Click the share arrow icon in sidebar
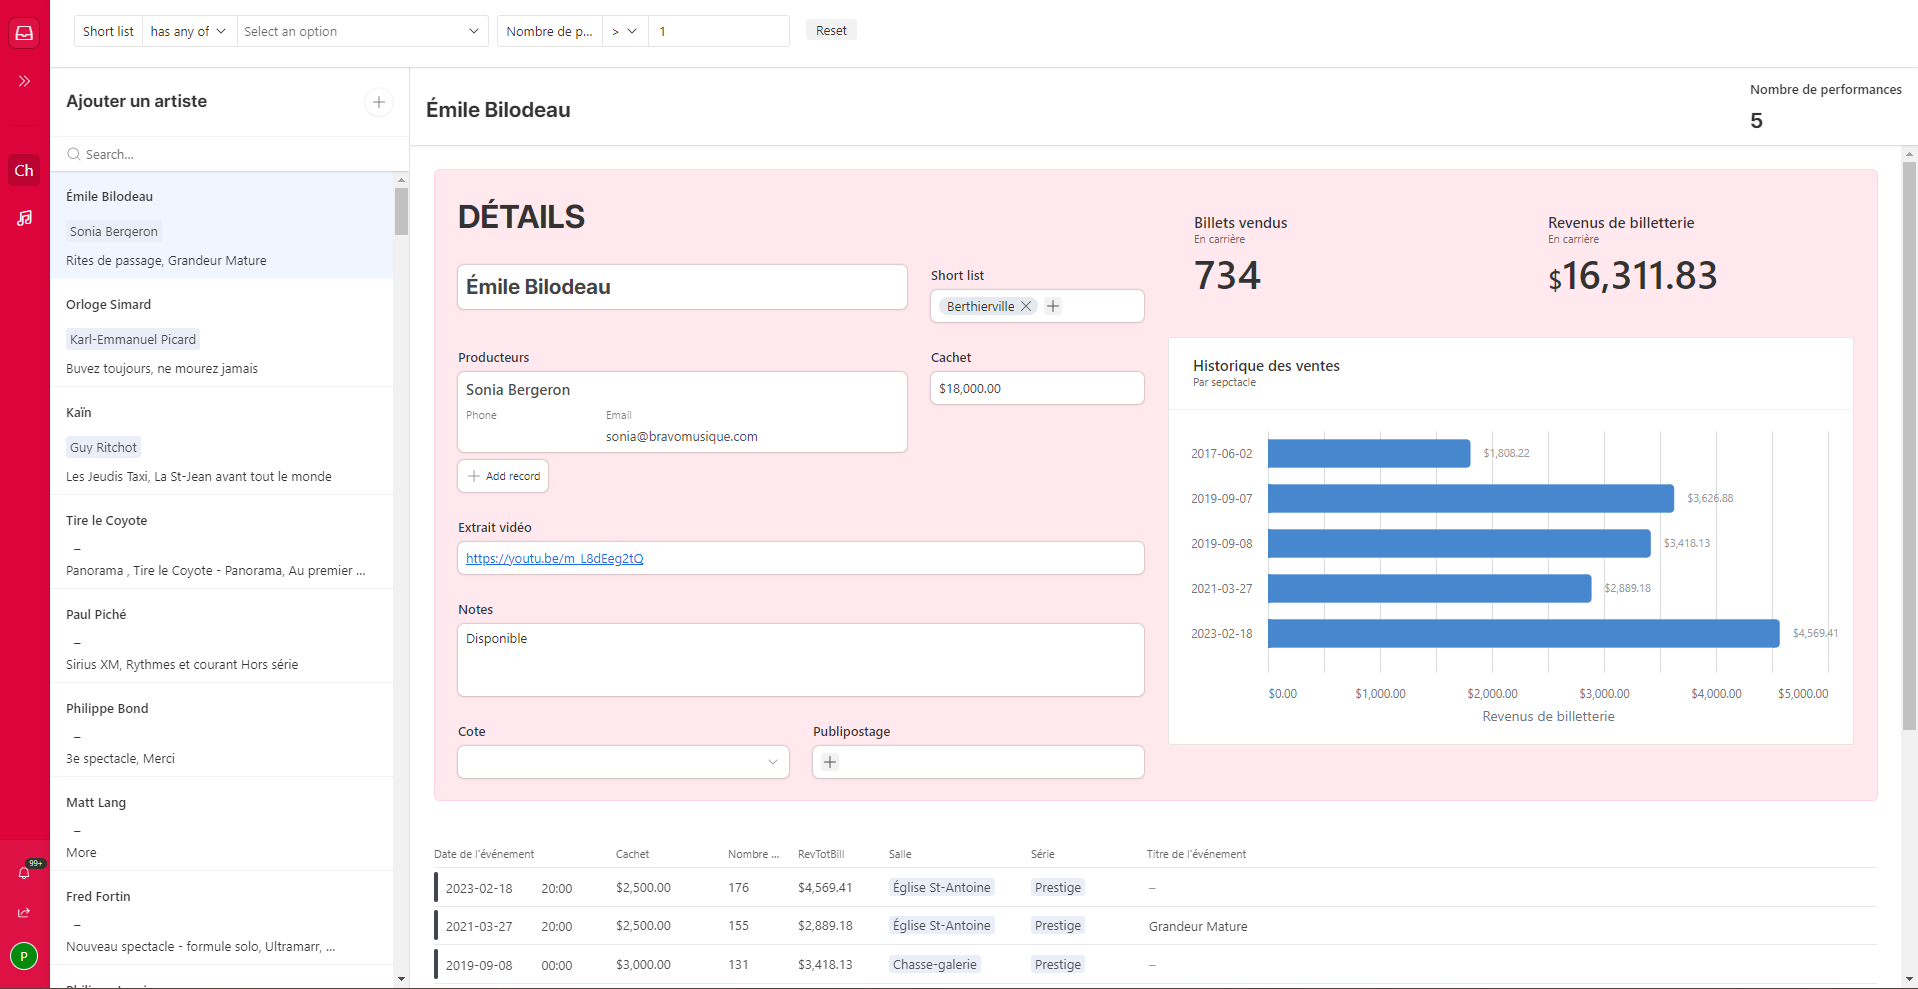This screenshot has width=1918, height=989. [24, 912]
